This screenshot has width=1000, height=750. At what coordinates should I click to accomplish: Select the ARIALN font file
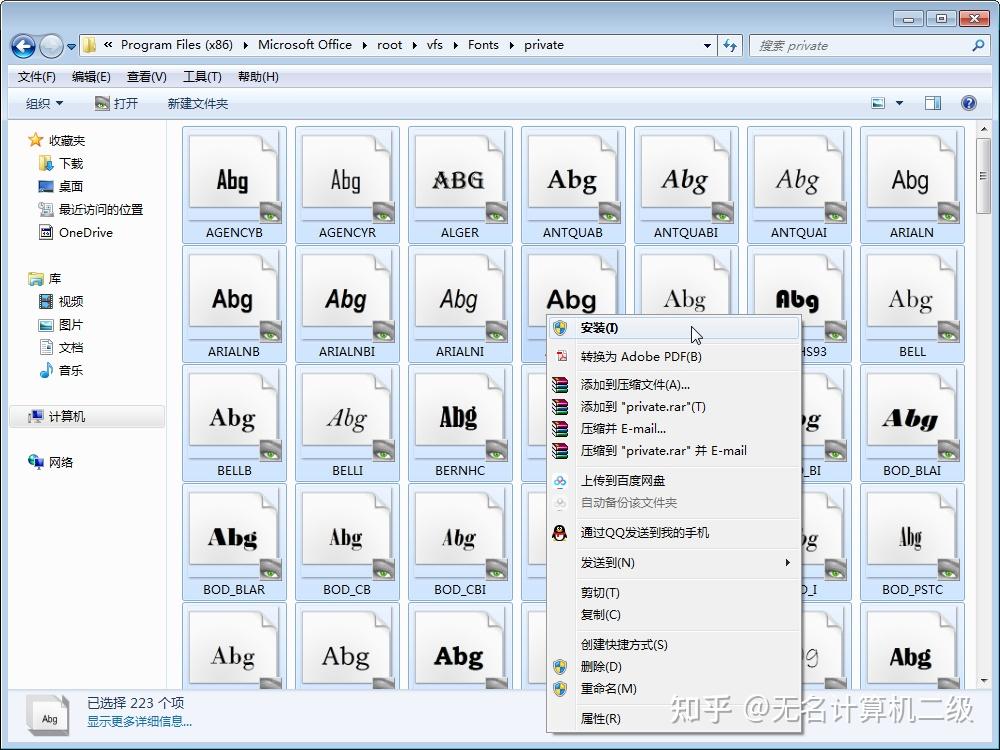point(911,184)
